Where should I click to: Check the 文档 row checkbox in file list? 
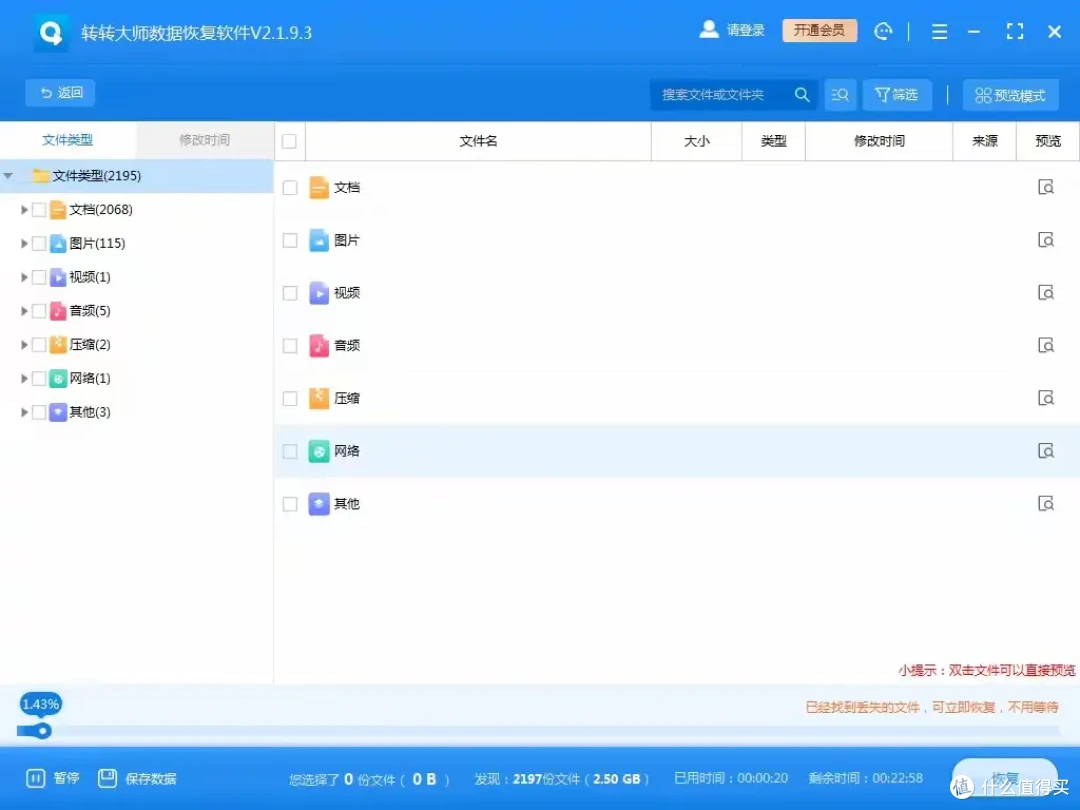290,188
